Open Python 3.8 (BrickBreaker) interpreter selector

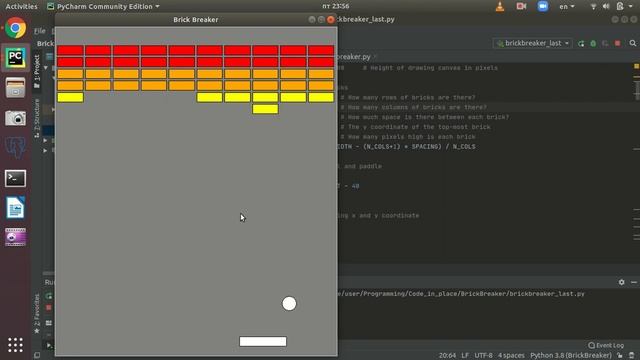coord(571,356)
